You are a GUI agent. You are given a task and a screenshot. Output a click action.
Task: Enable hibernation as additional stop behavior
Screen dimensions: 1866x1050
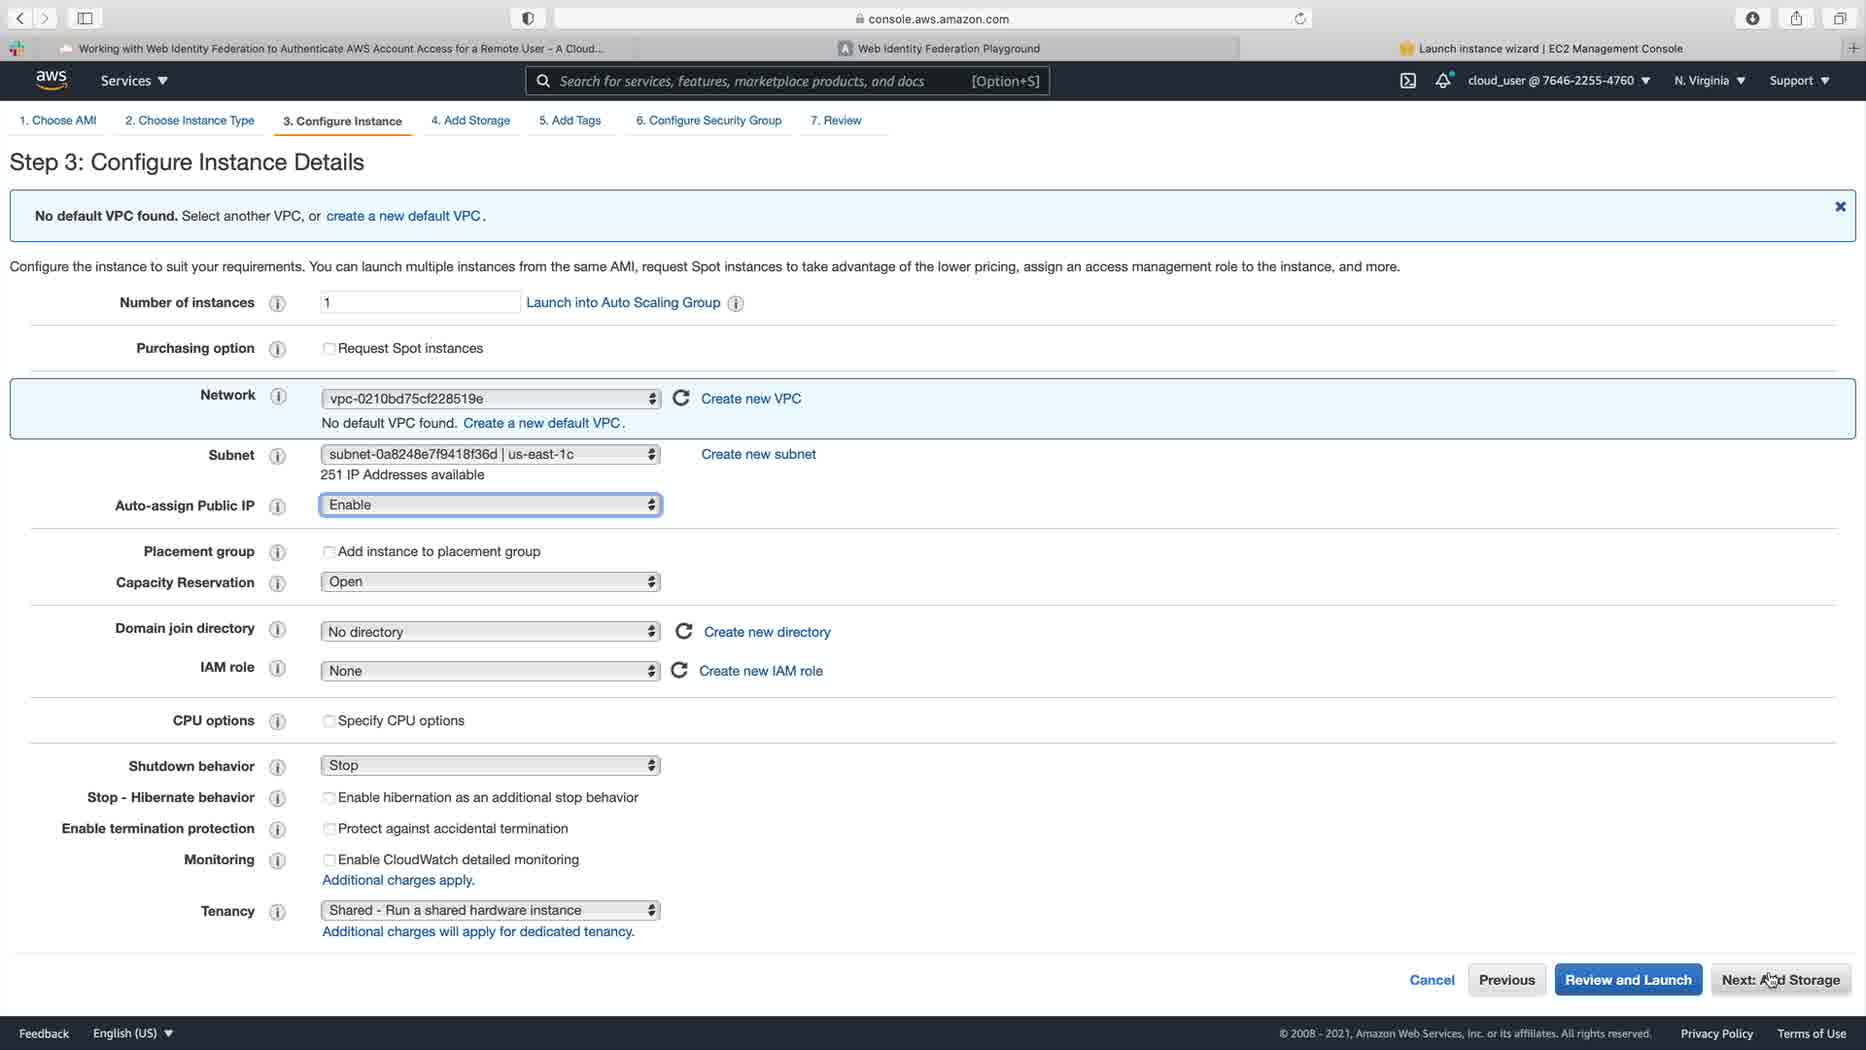point(329,798)
